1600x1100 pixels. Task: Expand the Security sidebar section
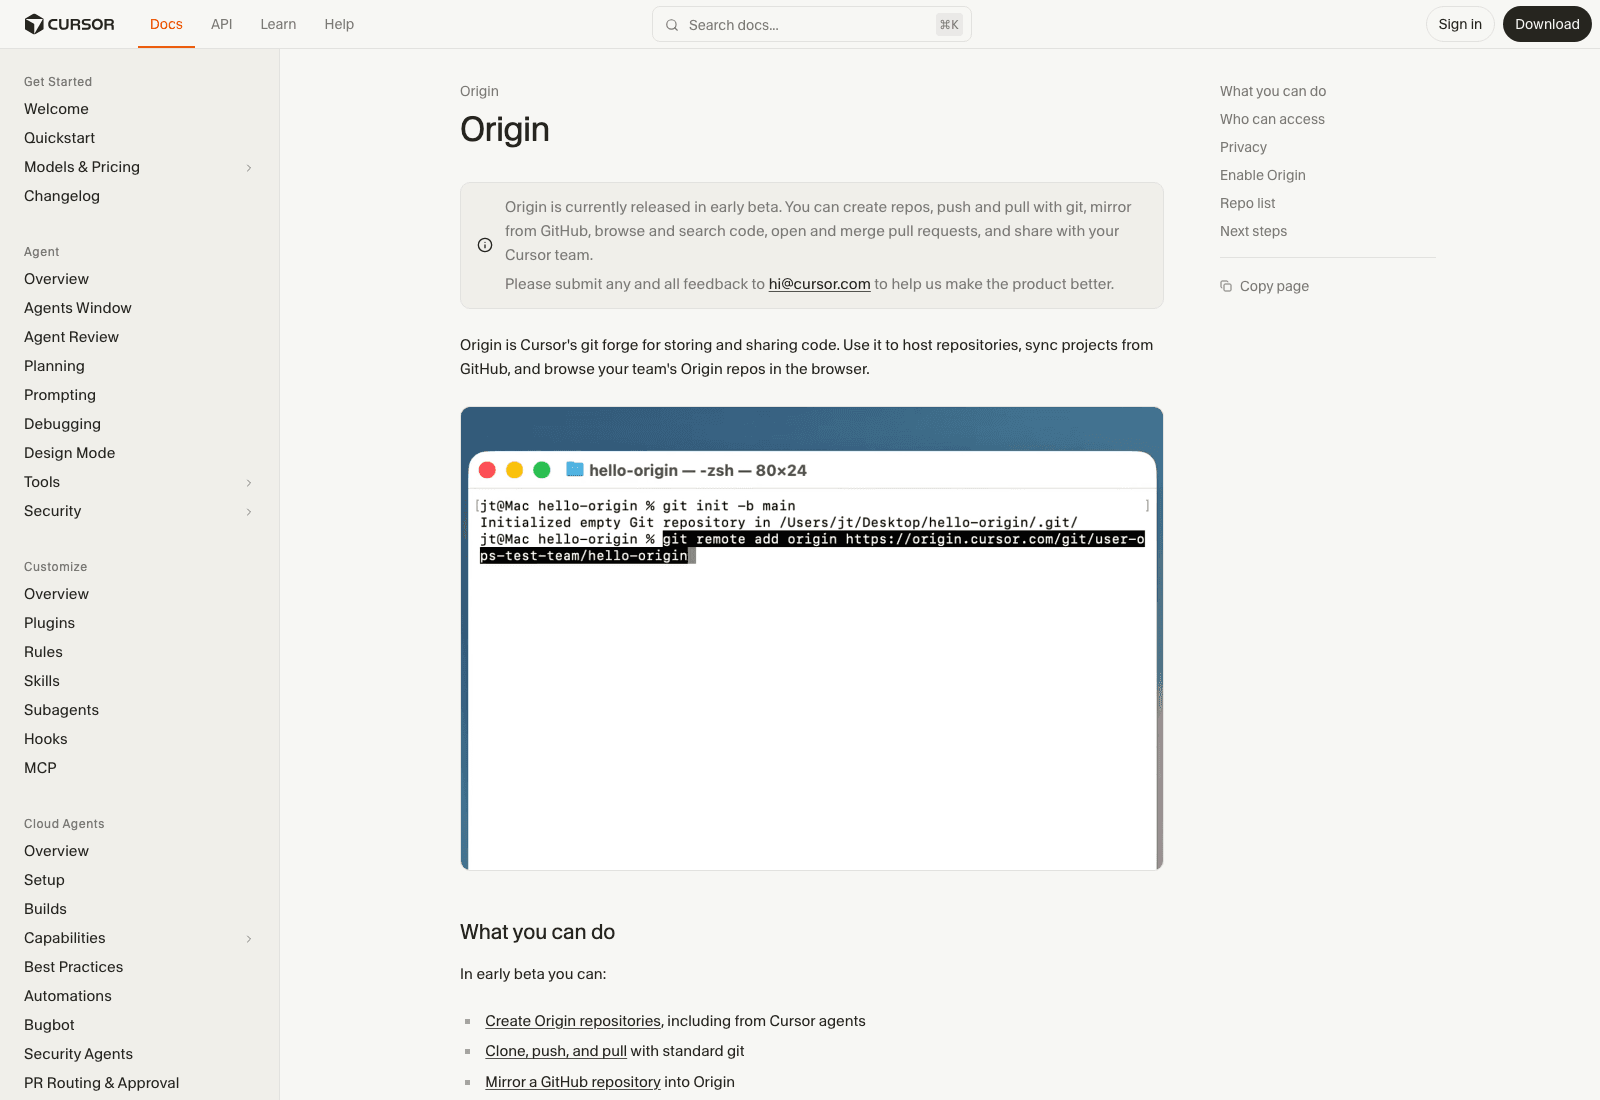point(249,512)
